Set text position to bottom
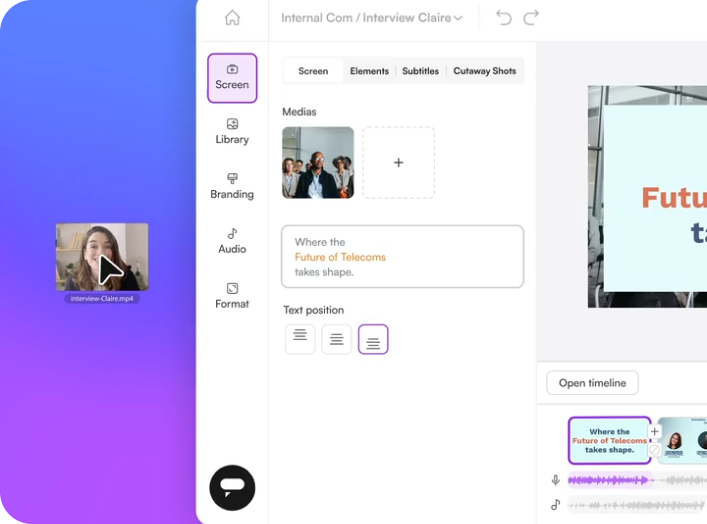 click(373, 339)
